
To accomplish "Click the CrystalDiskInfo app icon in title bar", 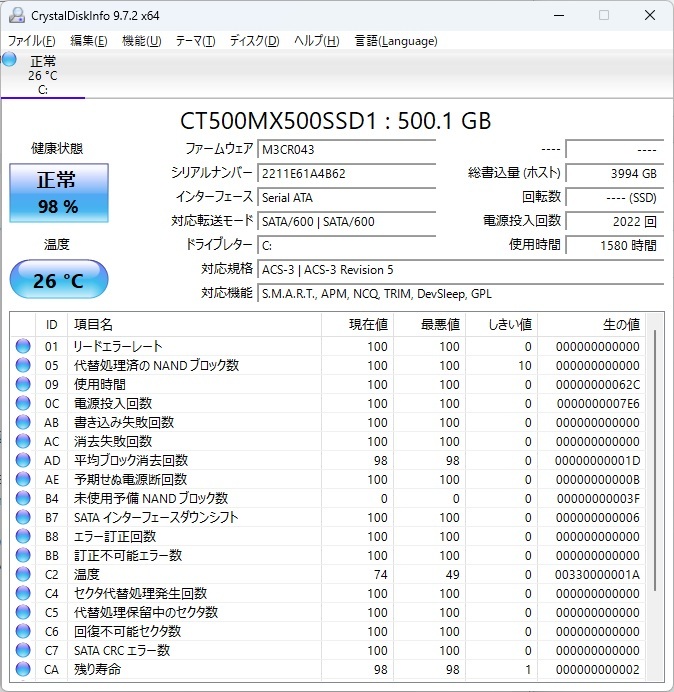I will pyautogui.click(x=14, y=15).
